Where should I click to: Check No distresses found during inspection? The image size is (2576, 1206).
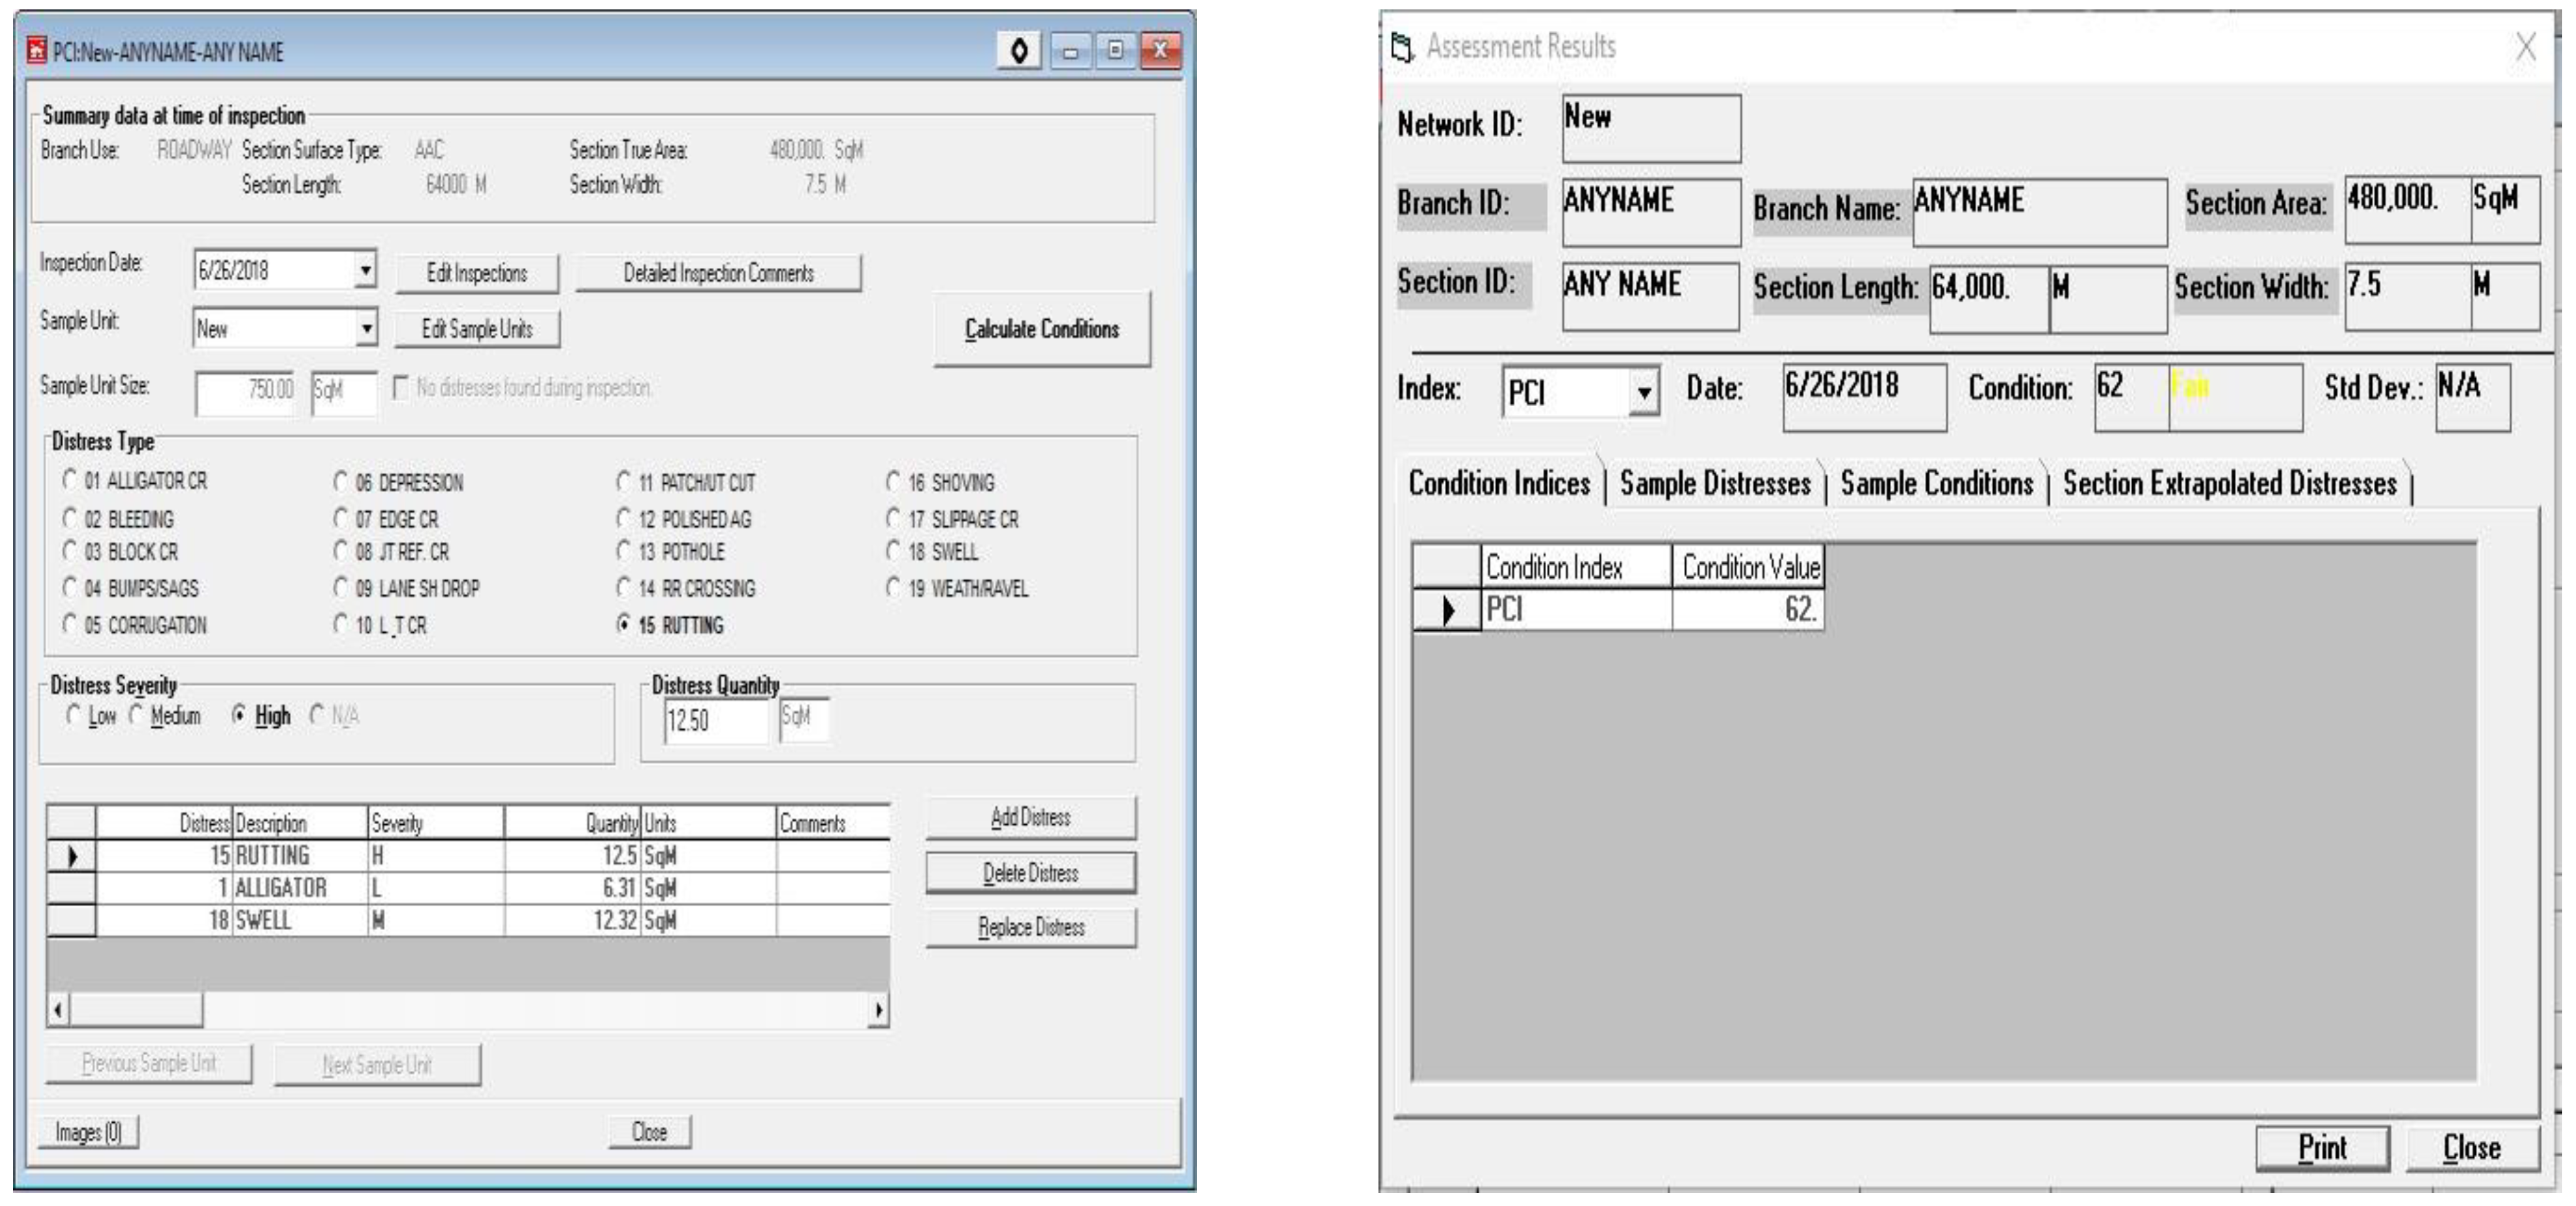[401, 388]
